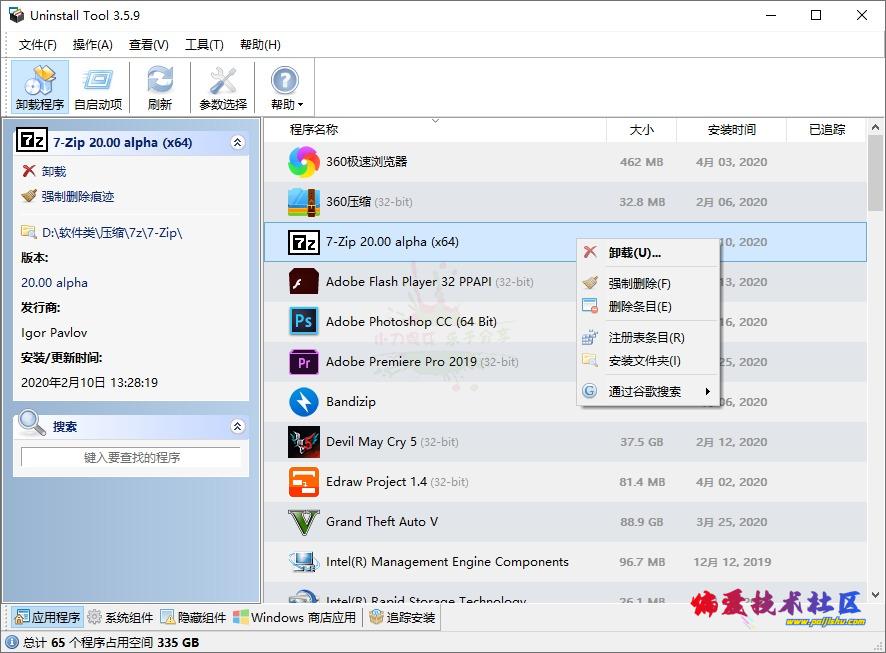Open the 卸载程序 uninstaller toolbar button
Image resolution: width=886 pixels, height=653 pixels.
(x=40, y=88)
